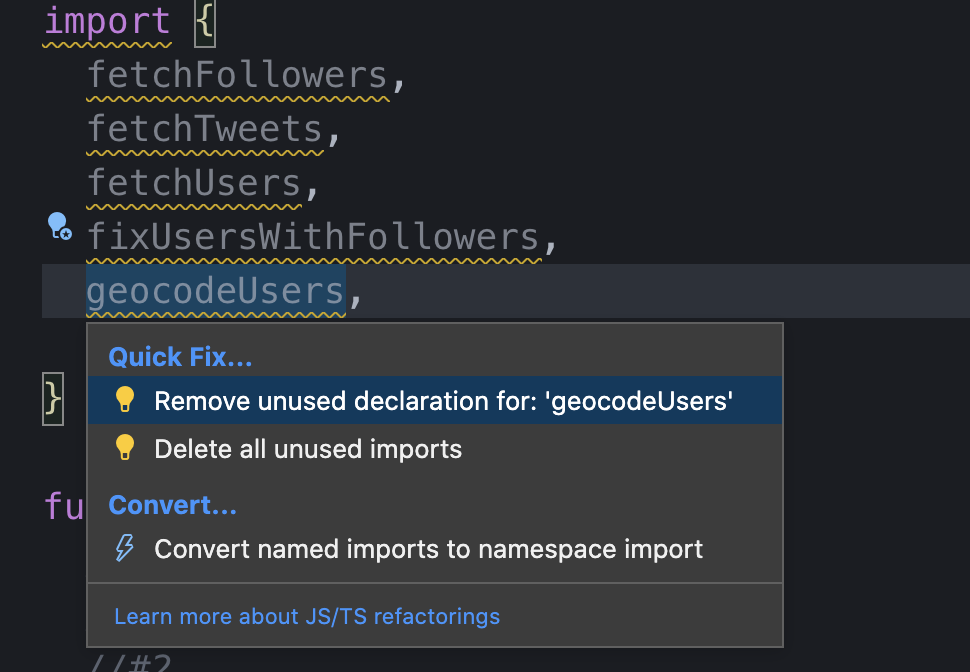Click the 'Convert...' section header
970x672 pixels.
[172, 504]
